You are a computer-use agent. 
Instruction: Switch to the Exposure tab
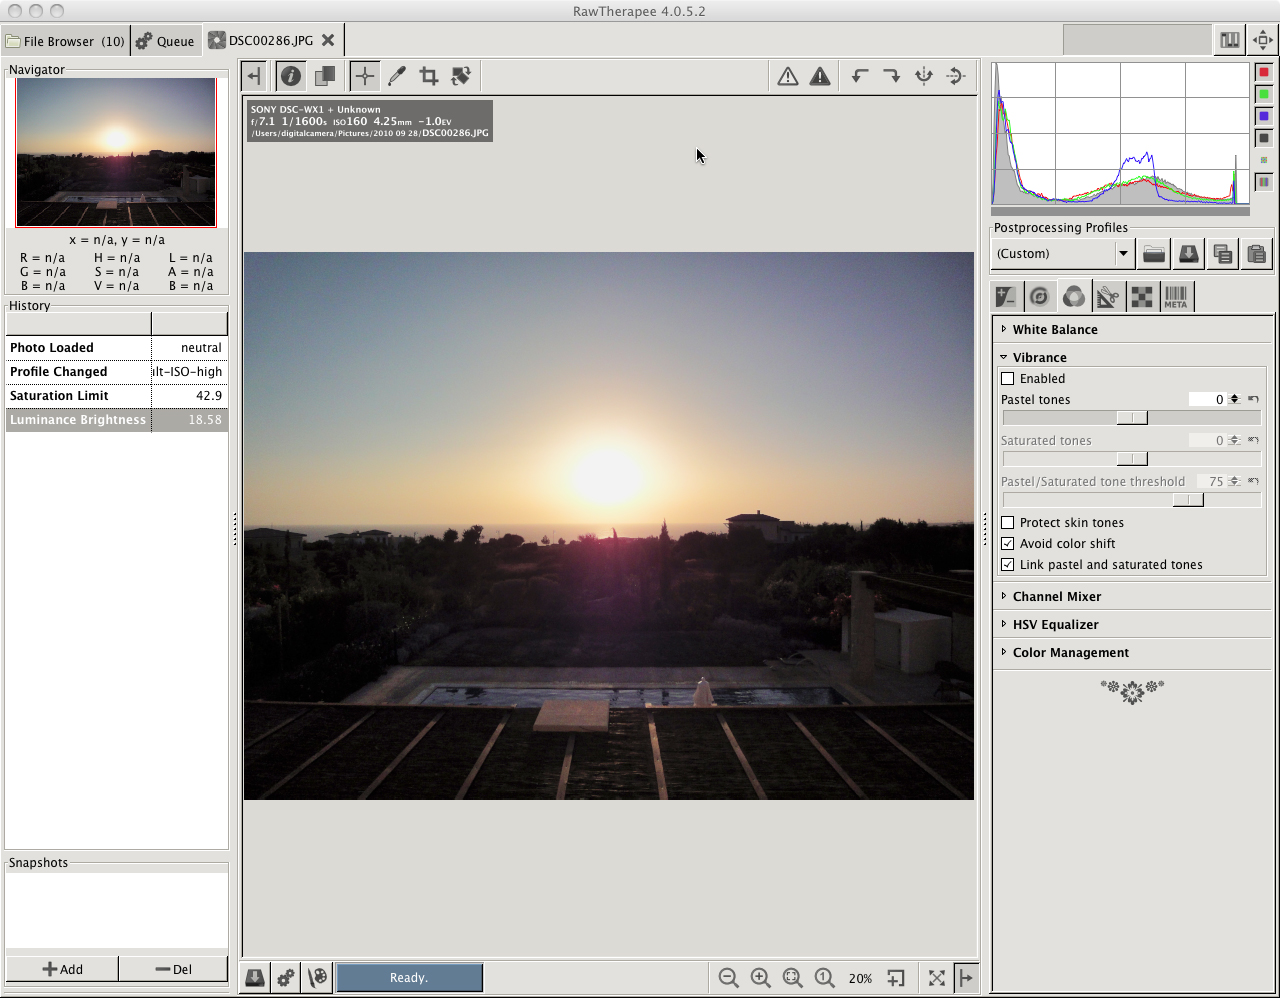point(1006,296)
